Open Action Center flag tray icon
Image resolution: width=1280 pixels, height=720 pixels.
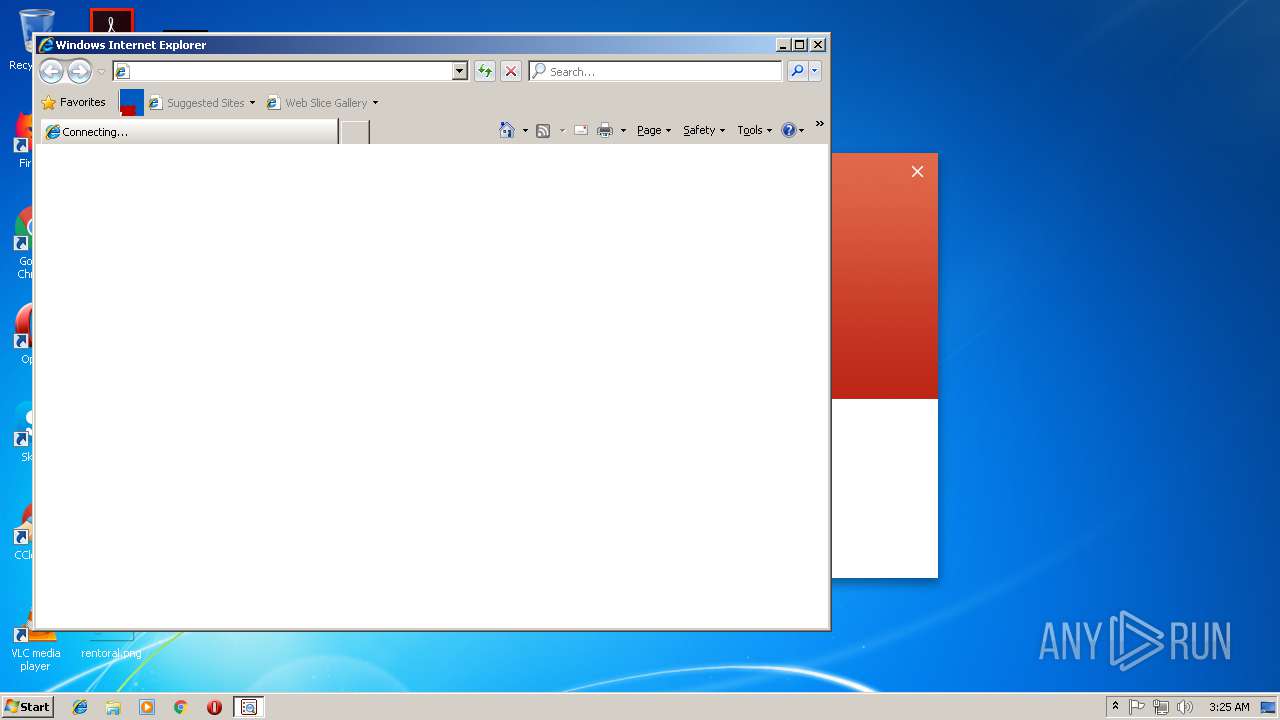click(x=1137, y=707)
